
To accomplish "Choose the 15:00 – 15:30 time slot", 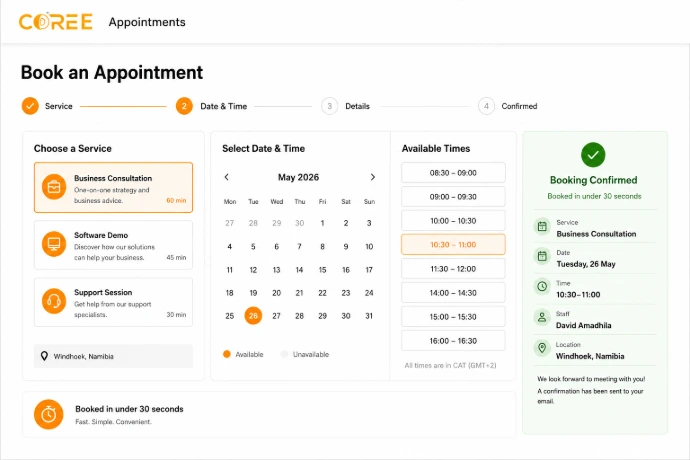I will coord(453,317).
